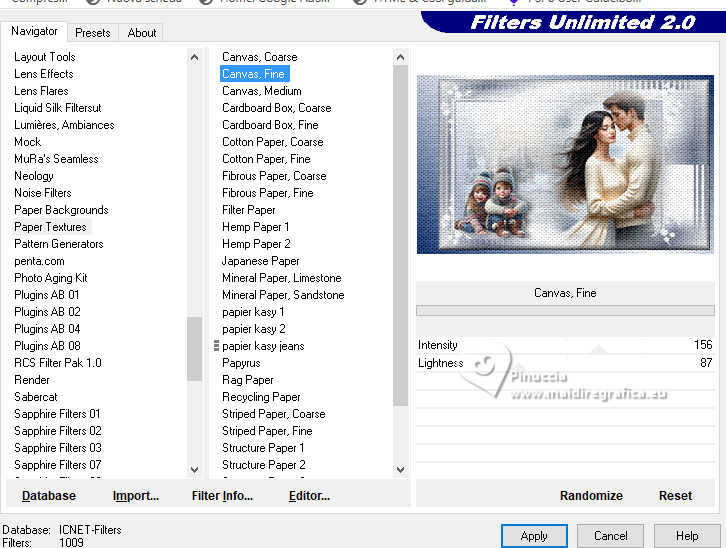Screen dimensions: 726x548
Task: Choose Mineral Paper, Limestone filter
Action: click(282, 278)
